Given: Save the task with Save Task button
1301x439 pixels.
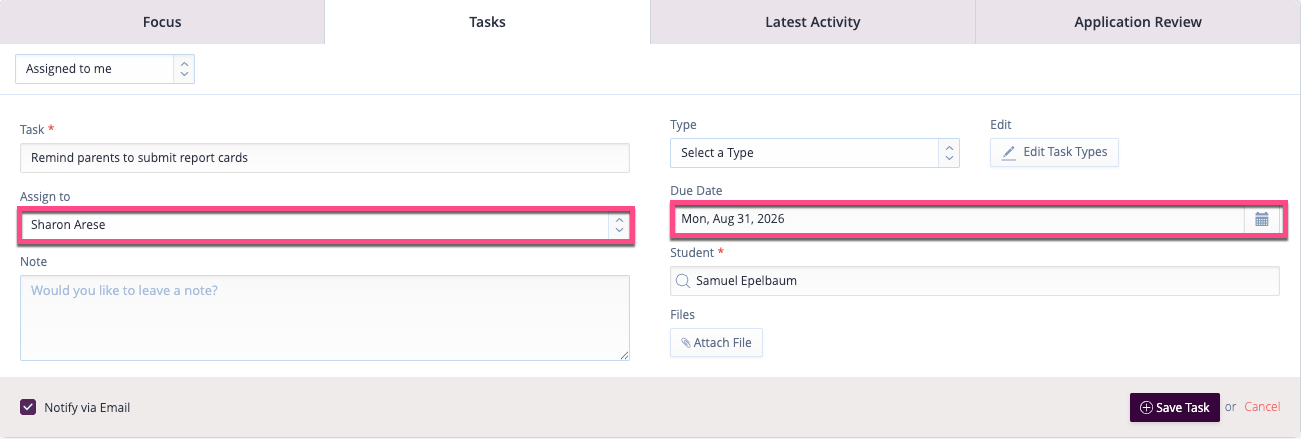Looking at the screenshot, I should (1174, 407).
